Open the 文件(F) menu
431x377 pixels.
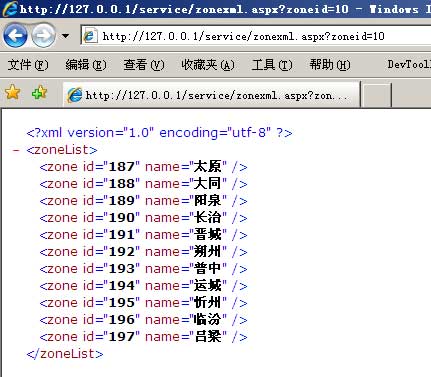pyautogui.click(x=28, y=65)
